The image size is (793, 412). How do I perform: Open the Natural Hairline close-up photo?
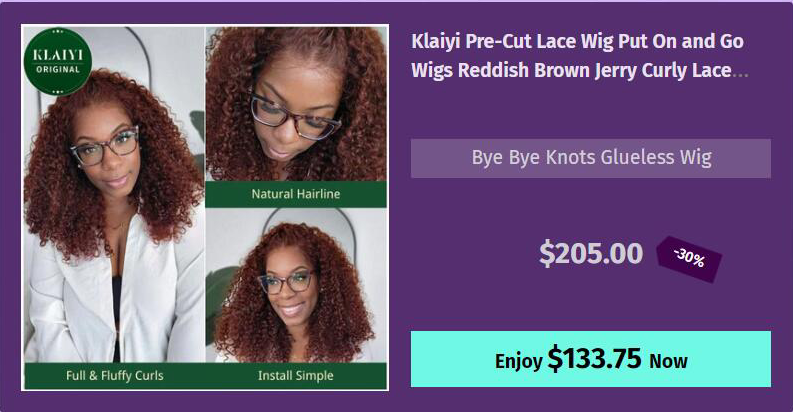(296, 104)
